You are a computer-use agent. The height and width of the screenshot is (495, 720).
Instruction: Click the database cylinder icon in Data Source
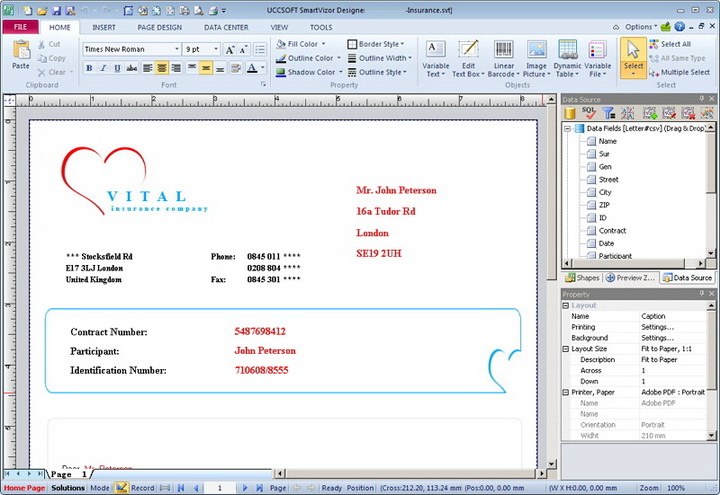point(570,114)
